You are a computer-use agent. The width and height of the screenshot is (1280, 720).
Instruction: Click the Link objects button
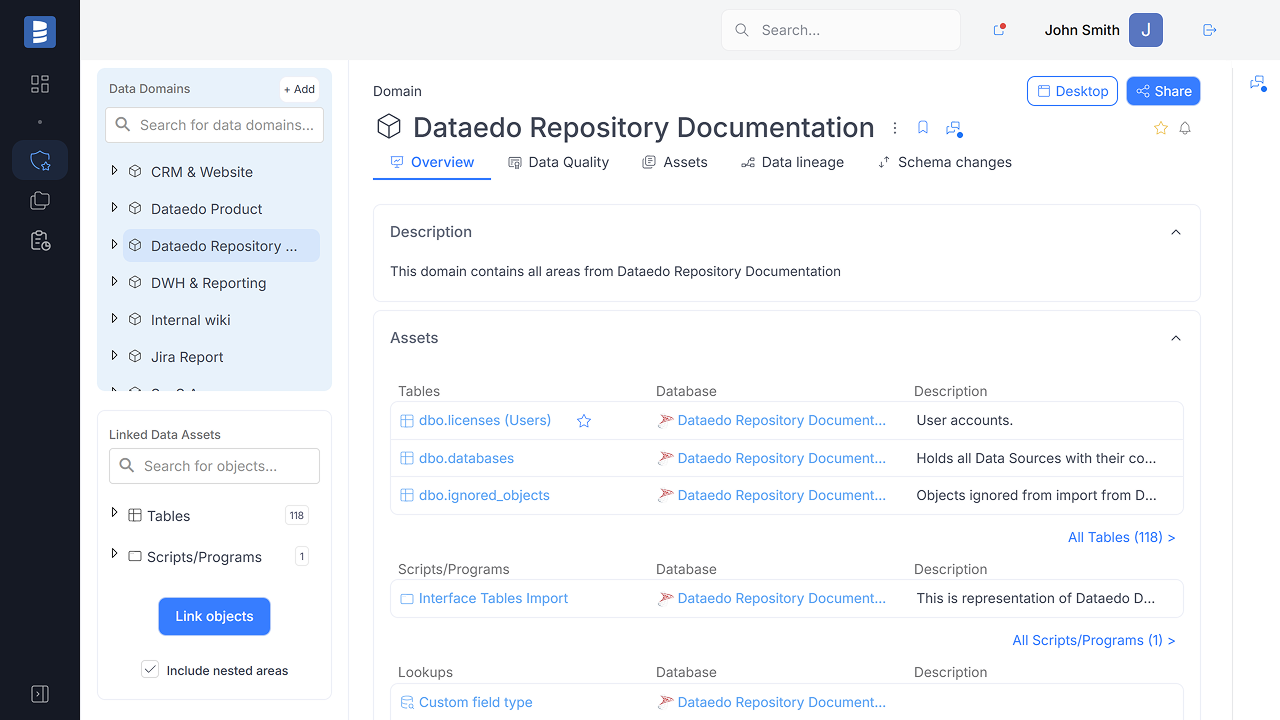pyautogui.click(x=214, y=616)
